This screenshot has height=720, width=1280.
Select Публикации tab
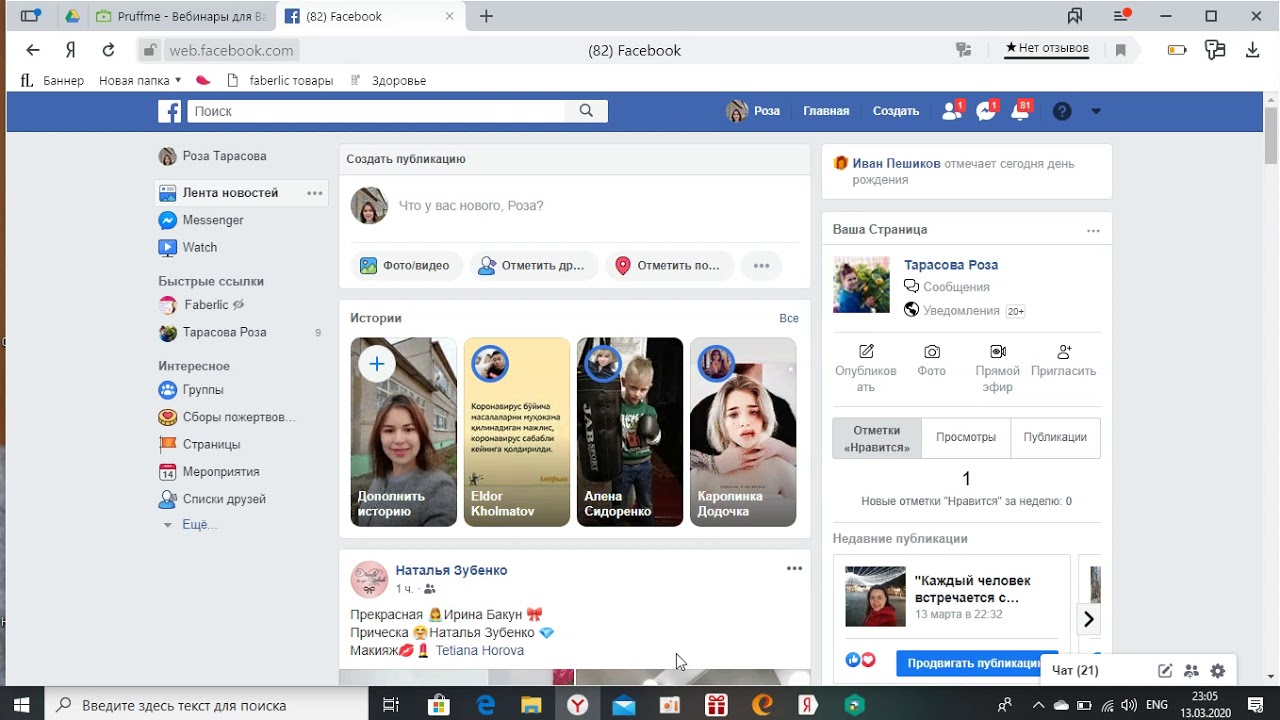pyautogui.click(x=1055, y=438)
